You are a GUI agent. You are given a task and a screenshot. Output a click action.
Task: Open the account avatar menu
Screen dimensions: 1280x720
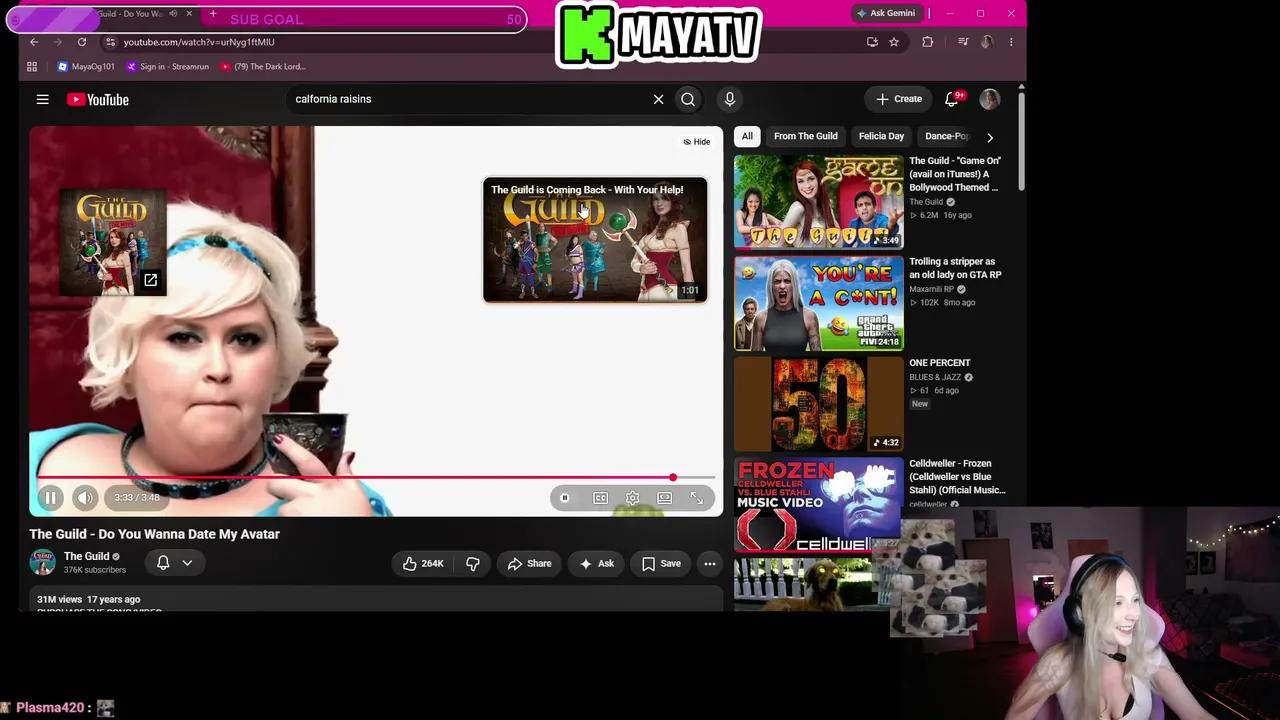[x=989, y=99]
